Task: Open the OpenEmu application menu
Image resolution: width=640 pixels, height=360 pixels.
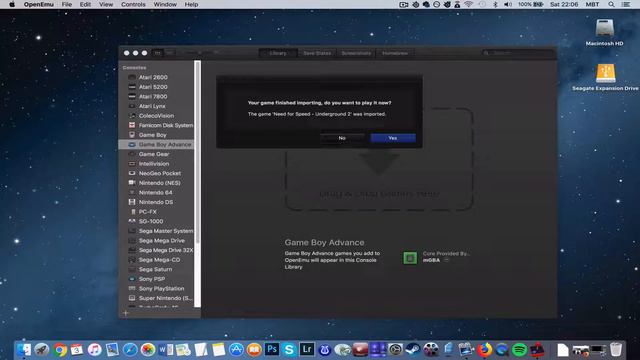Action: (x=38, y=4)
